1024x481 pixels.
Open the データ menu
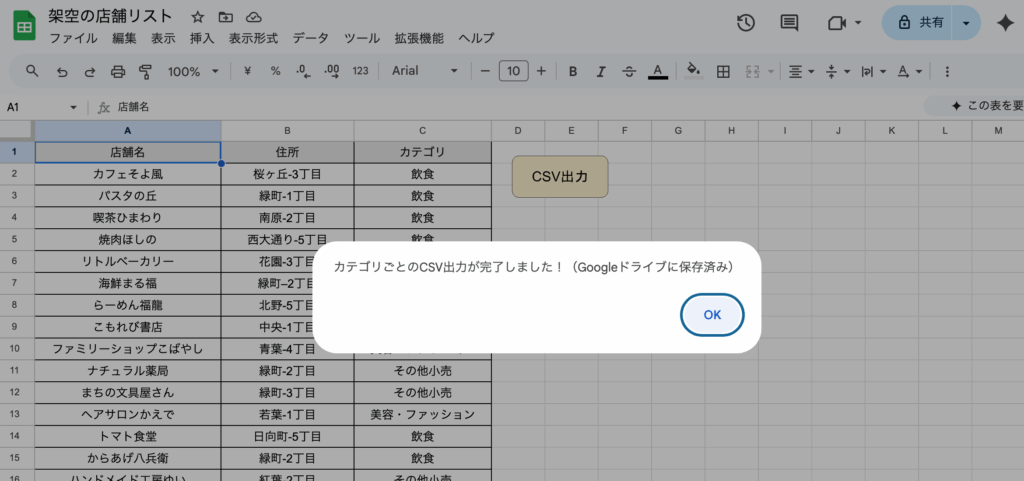point(311,38)
